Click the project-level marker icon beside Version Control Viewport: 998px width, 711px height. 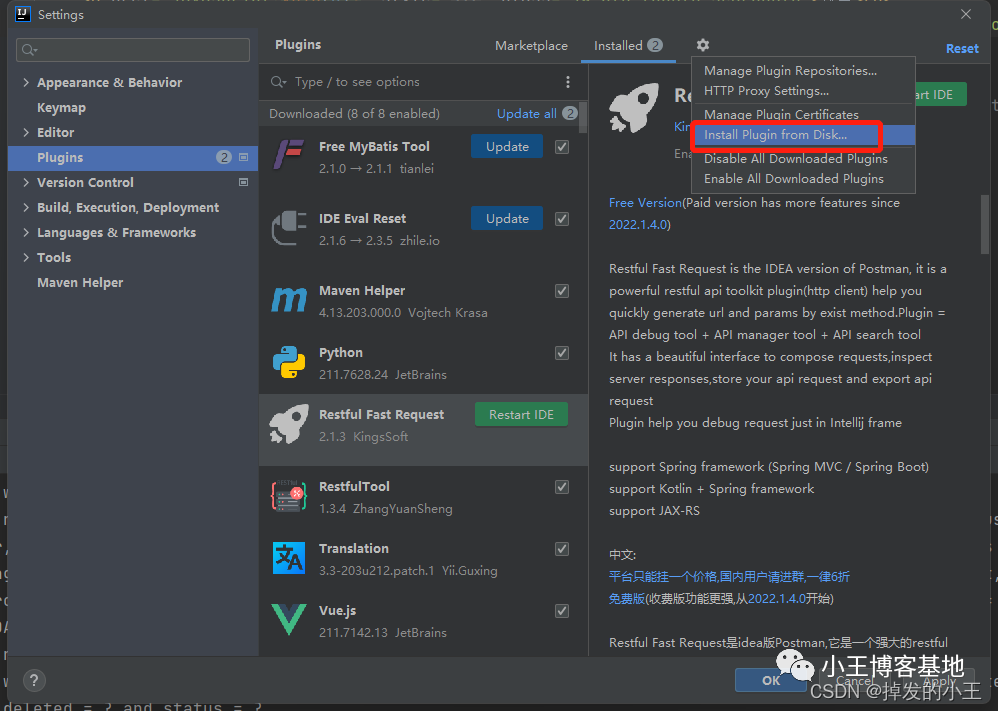(243, 182)
